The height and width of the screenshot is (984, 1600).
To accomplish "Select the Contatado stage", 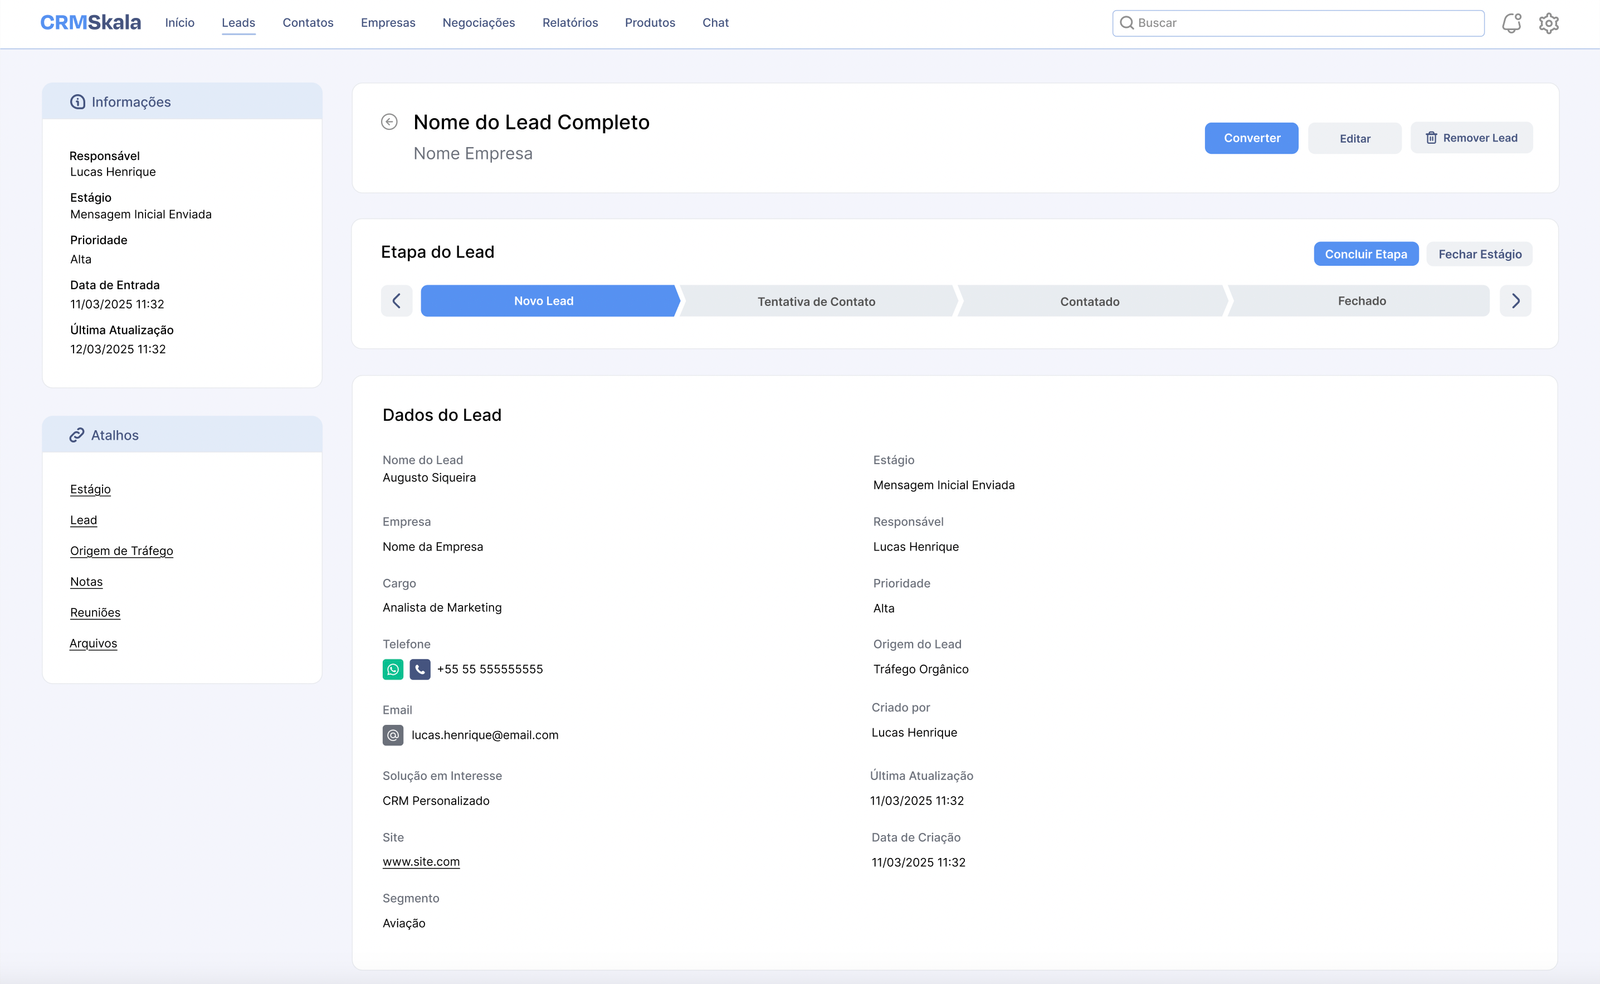I will [x=1089, y=301].
